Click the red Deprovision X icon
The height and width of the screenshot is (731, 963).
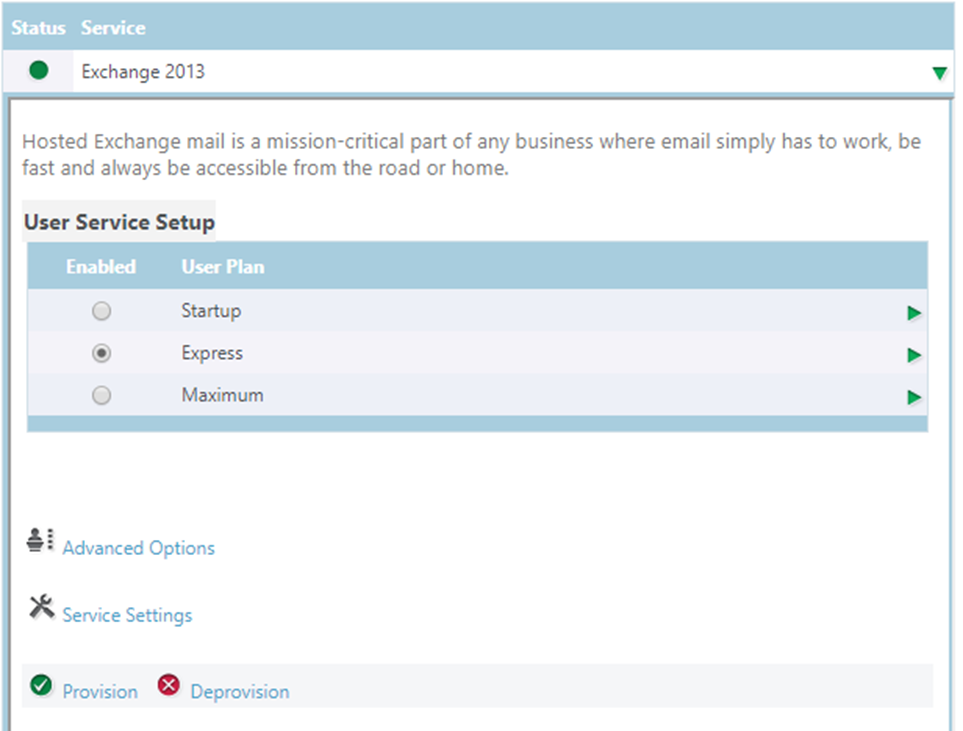169,686
